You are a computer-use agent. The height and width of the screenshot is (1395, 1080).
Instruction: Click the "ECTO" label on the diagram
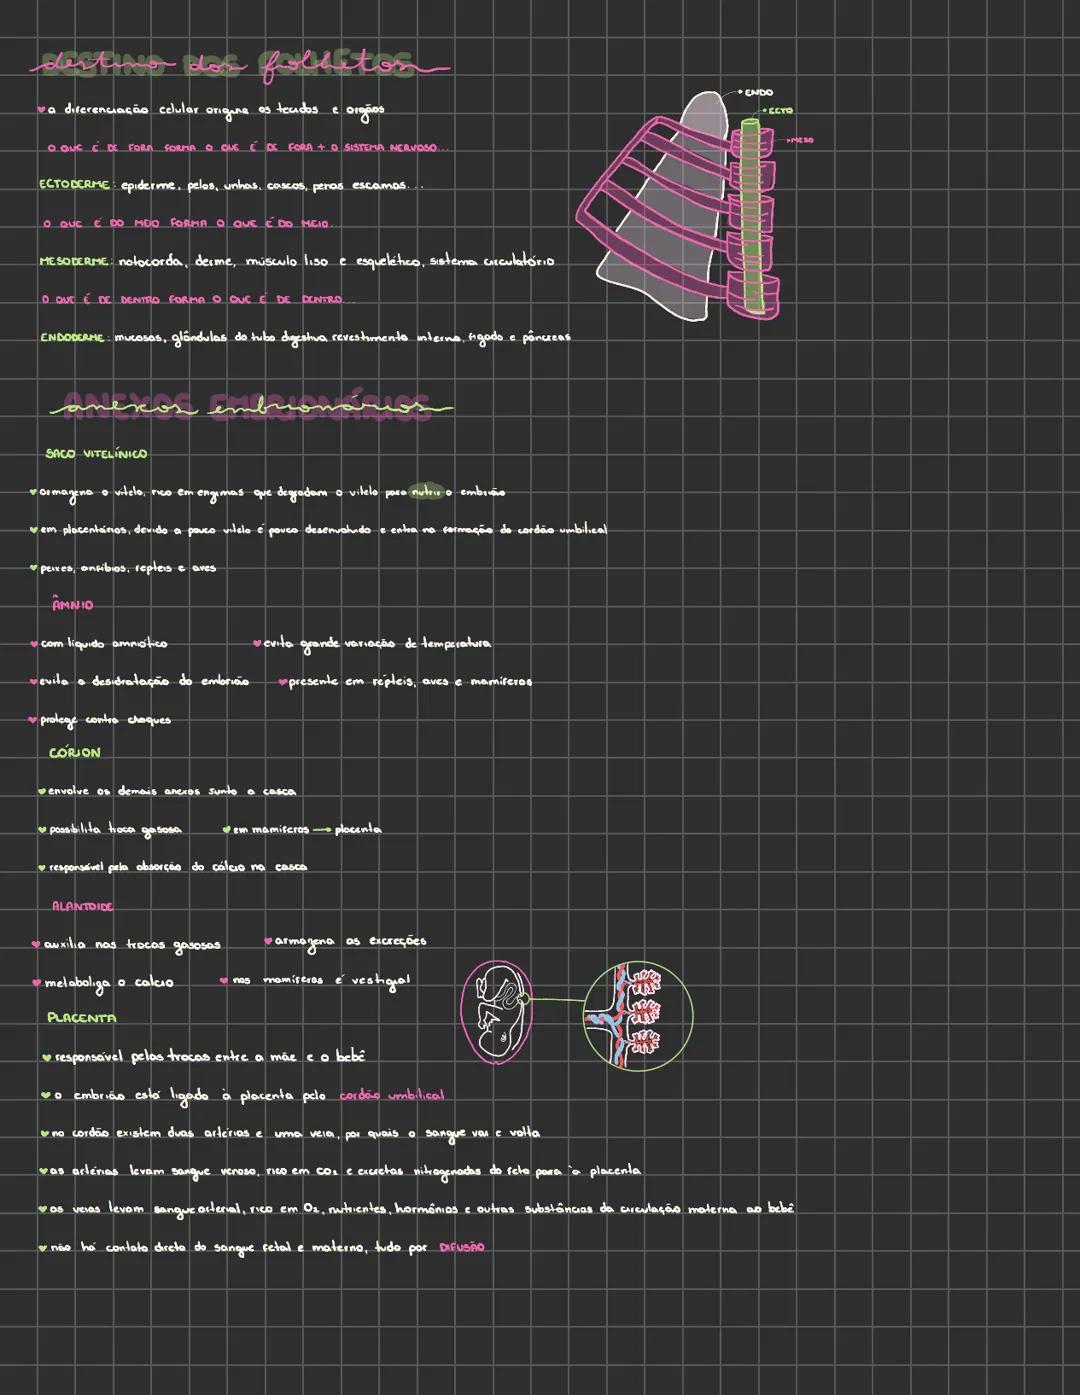779,110
